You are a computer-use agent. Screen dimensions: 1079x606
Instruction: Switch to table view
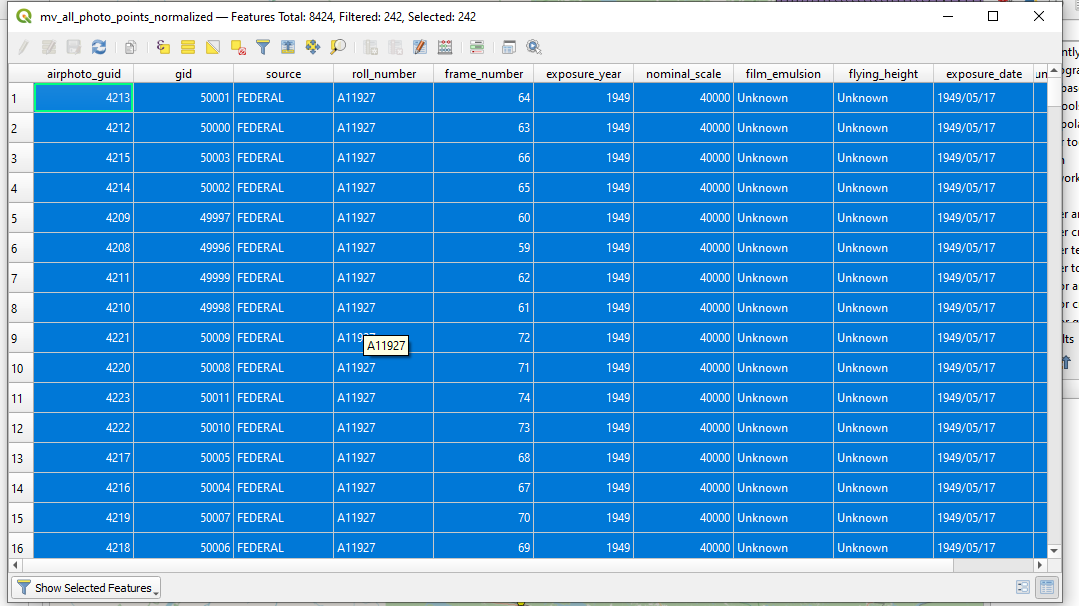(x=1047, y=588)
